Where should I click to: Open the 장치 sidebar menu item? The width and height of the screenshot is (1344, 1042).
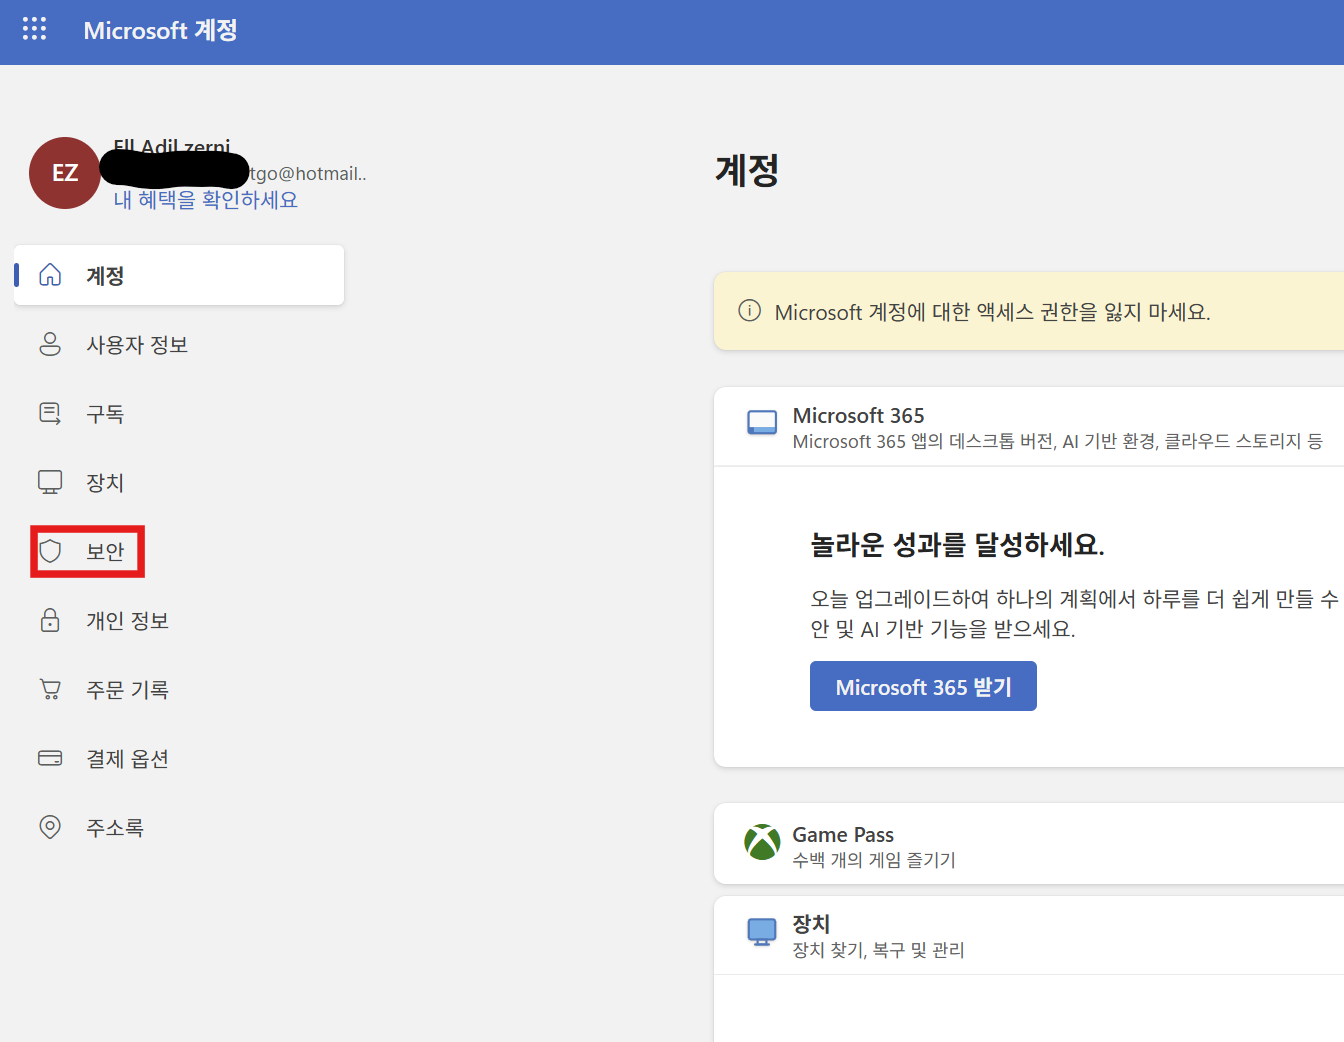coord(105,483)
